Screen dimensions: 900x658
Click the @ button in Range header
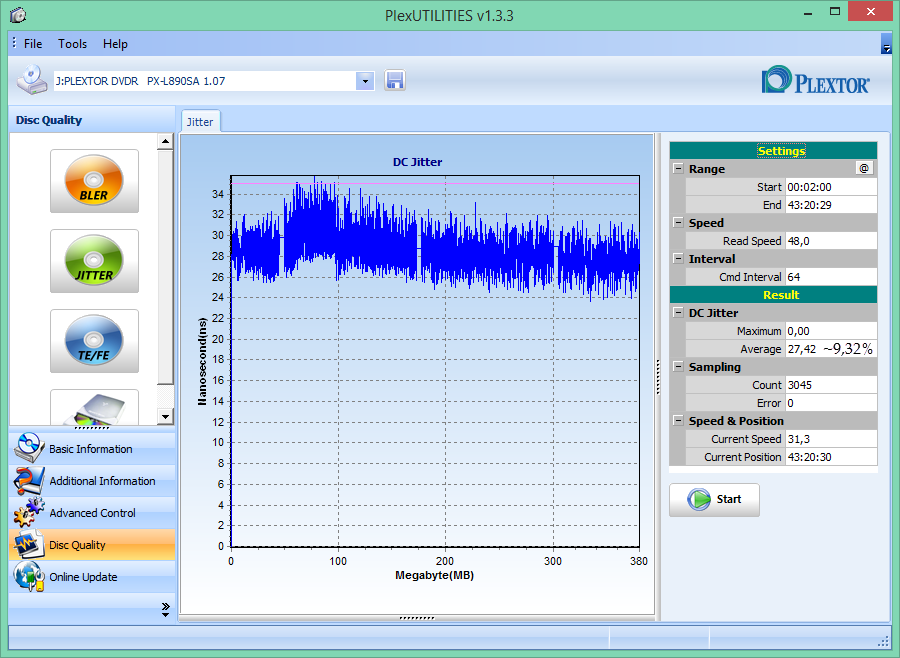point(864,168)
